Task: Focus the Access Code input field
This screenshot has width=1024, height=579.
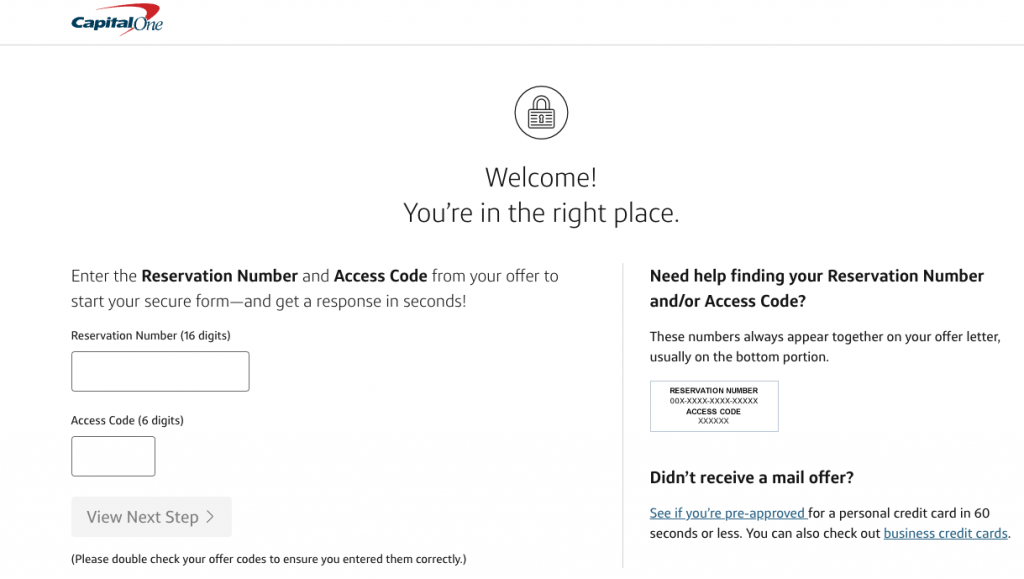Action: pos(113,456)
